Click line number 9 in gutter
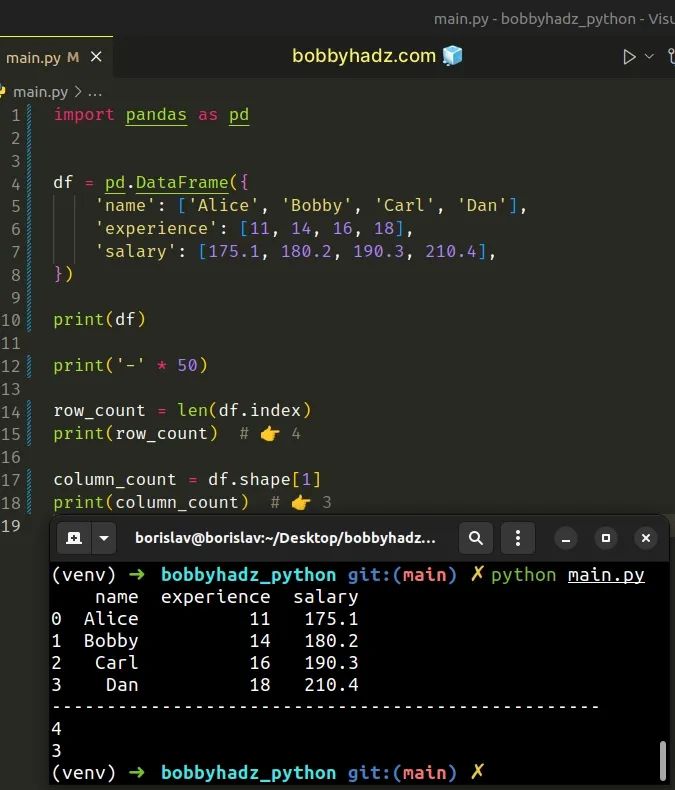The height and width of the screenshot is (790, 675). [x=16, y=297]
